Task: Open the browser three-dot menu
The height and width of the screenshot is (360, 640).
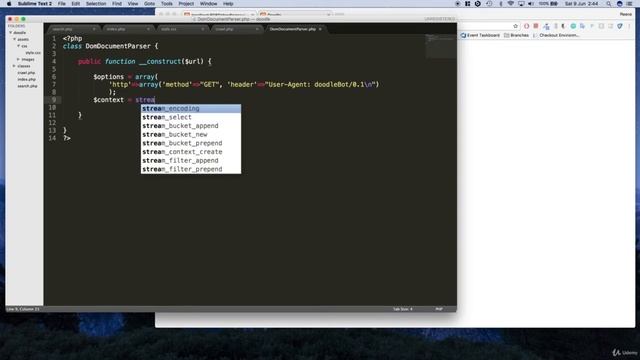Action: 629,26
